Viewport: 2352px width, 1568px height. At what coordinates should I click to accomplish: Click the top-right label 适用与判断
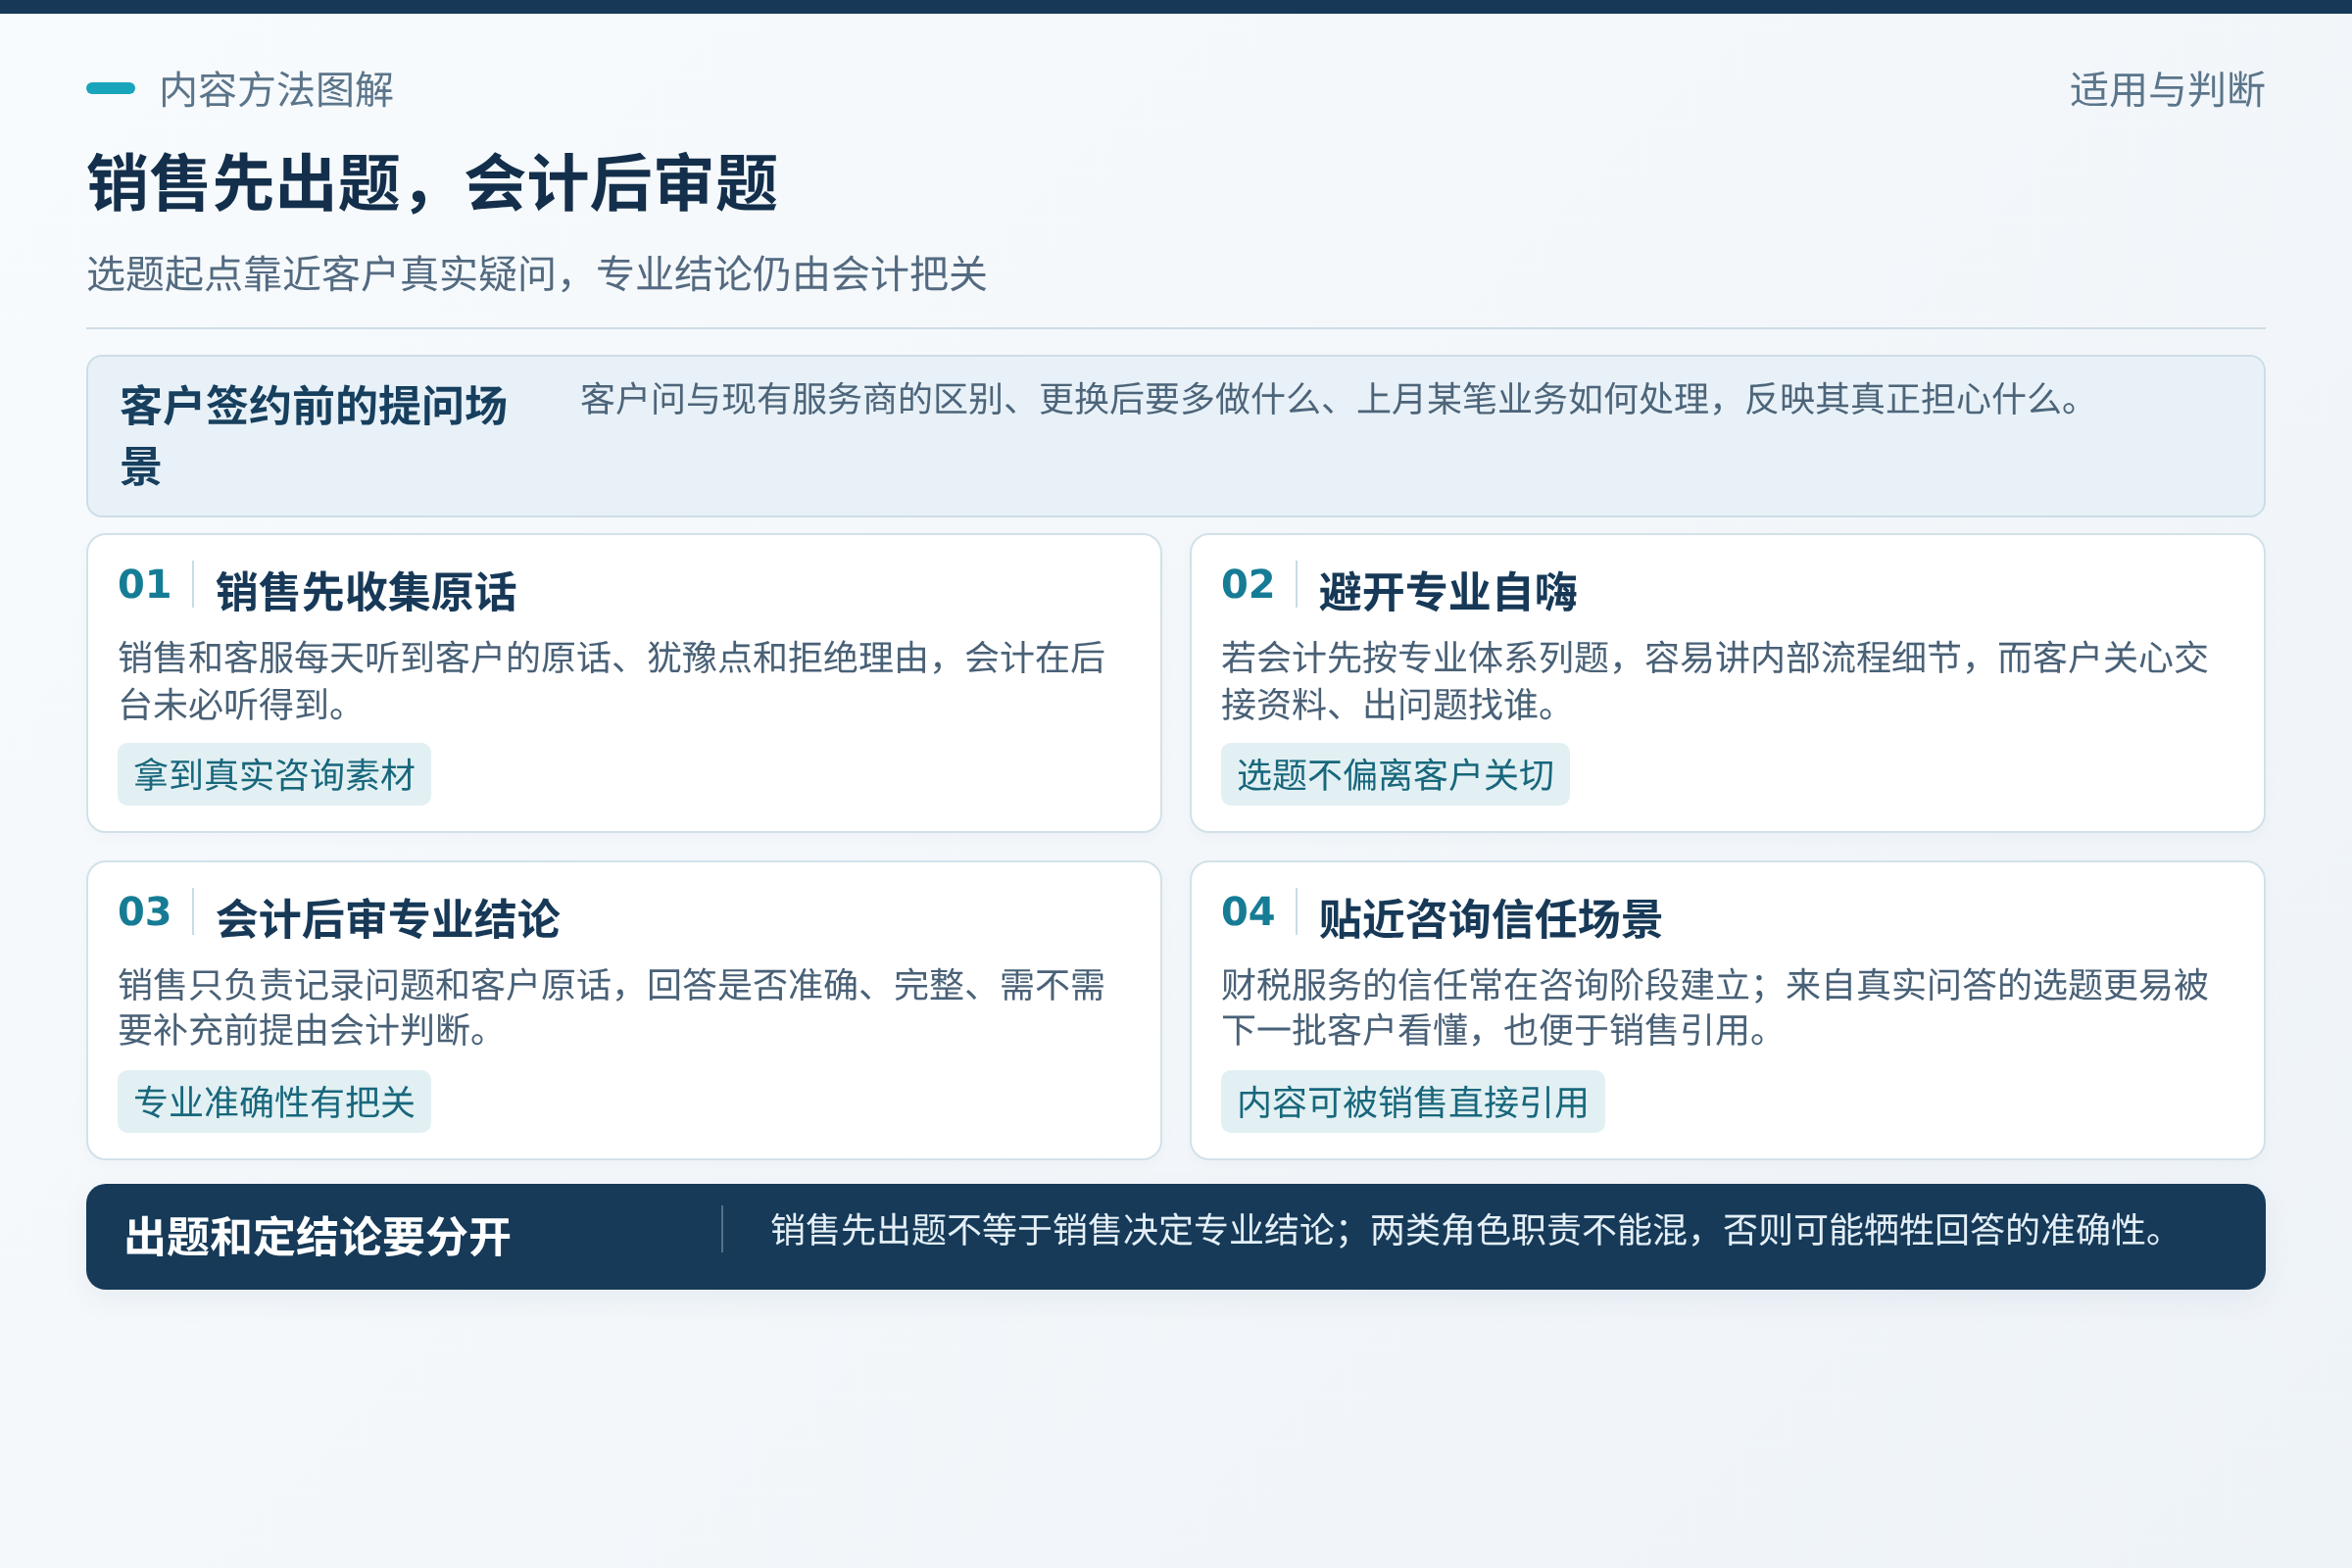point(2167,90)
